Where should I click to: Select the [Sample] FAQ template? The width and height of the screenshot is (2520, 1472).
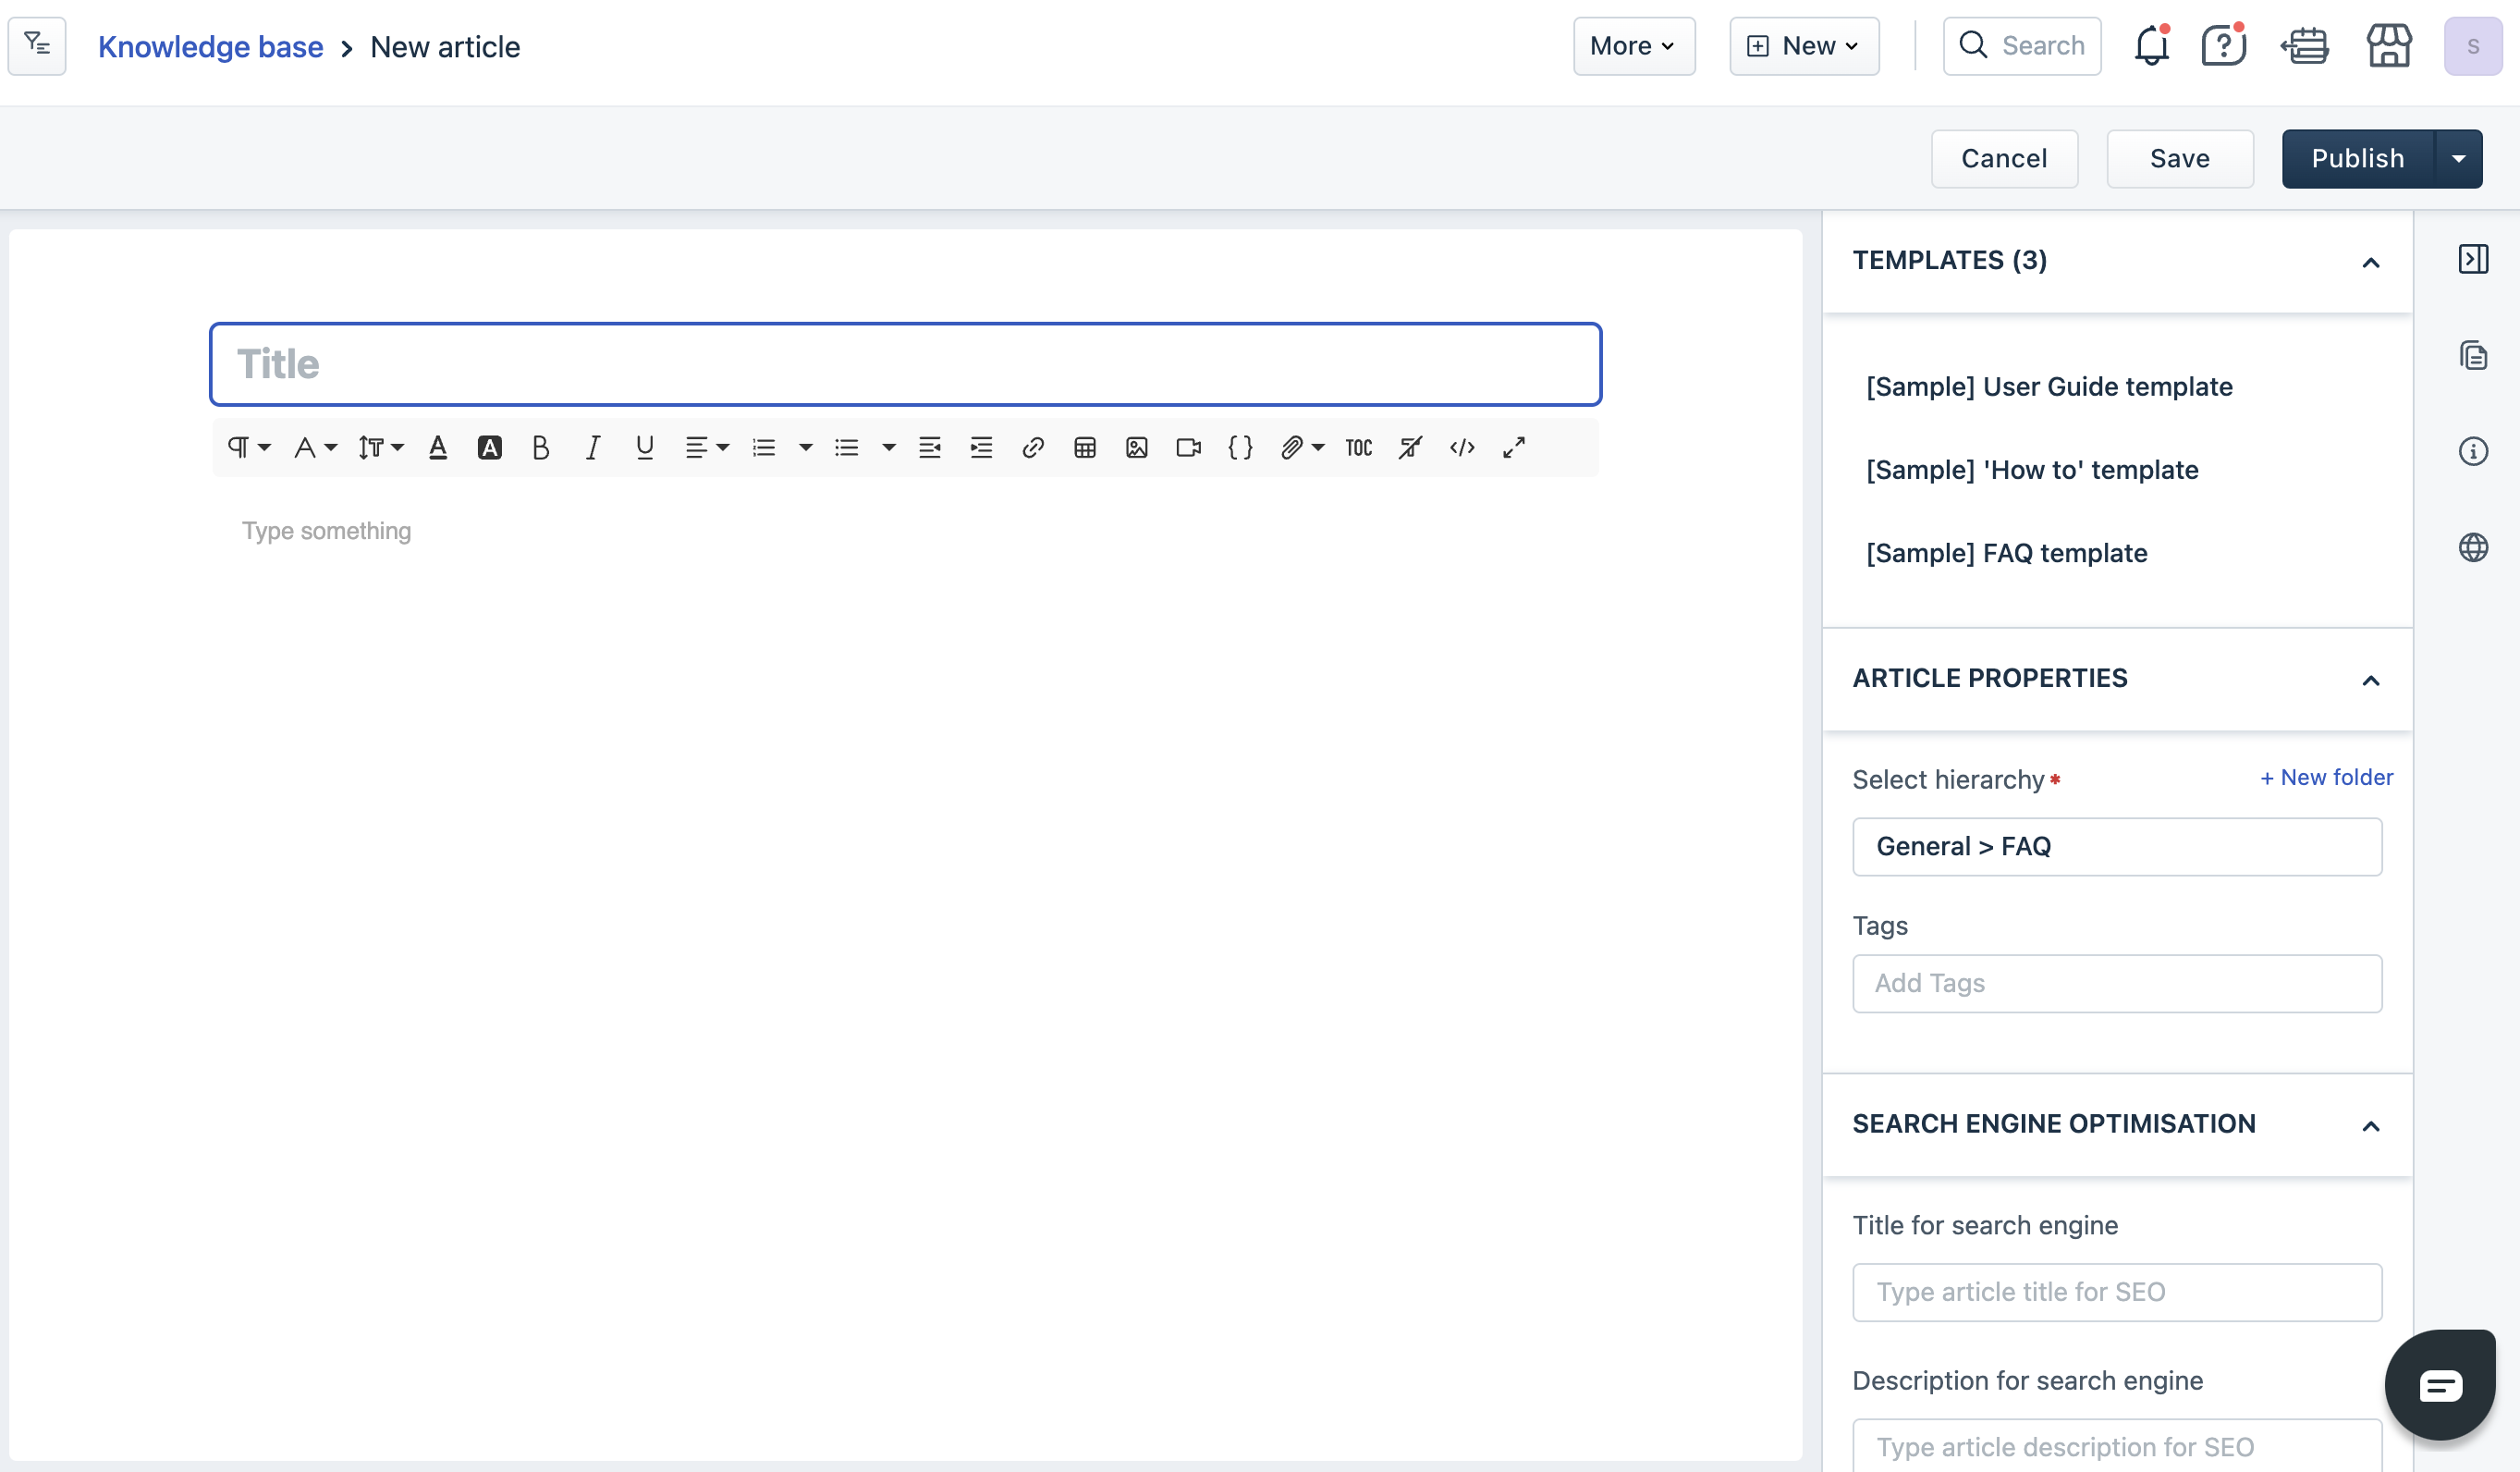(2006, 553)
